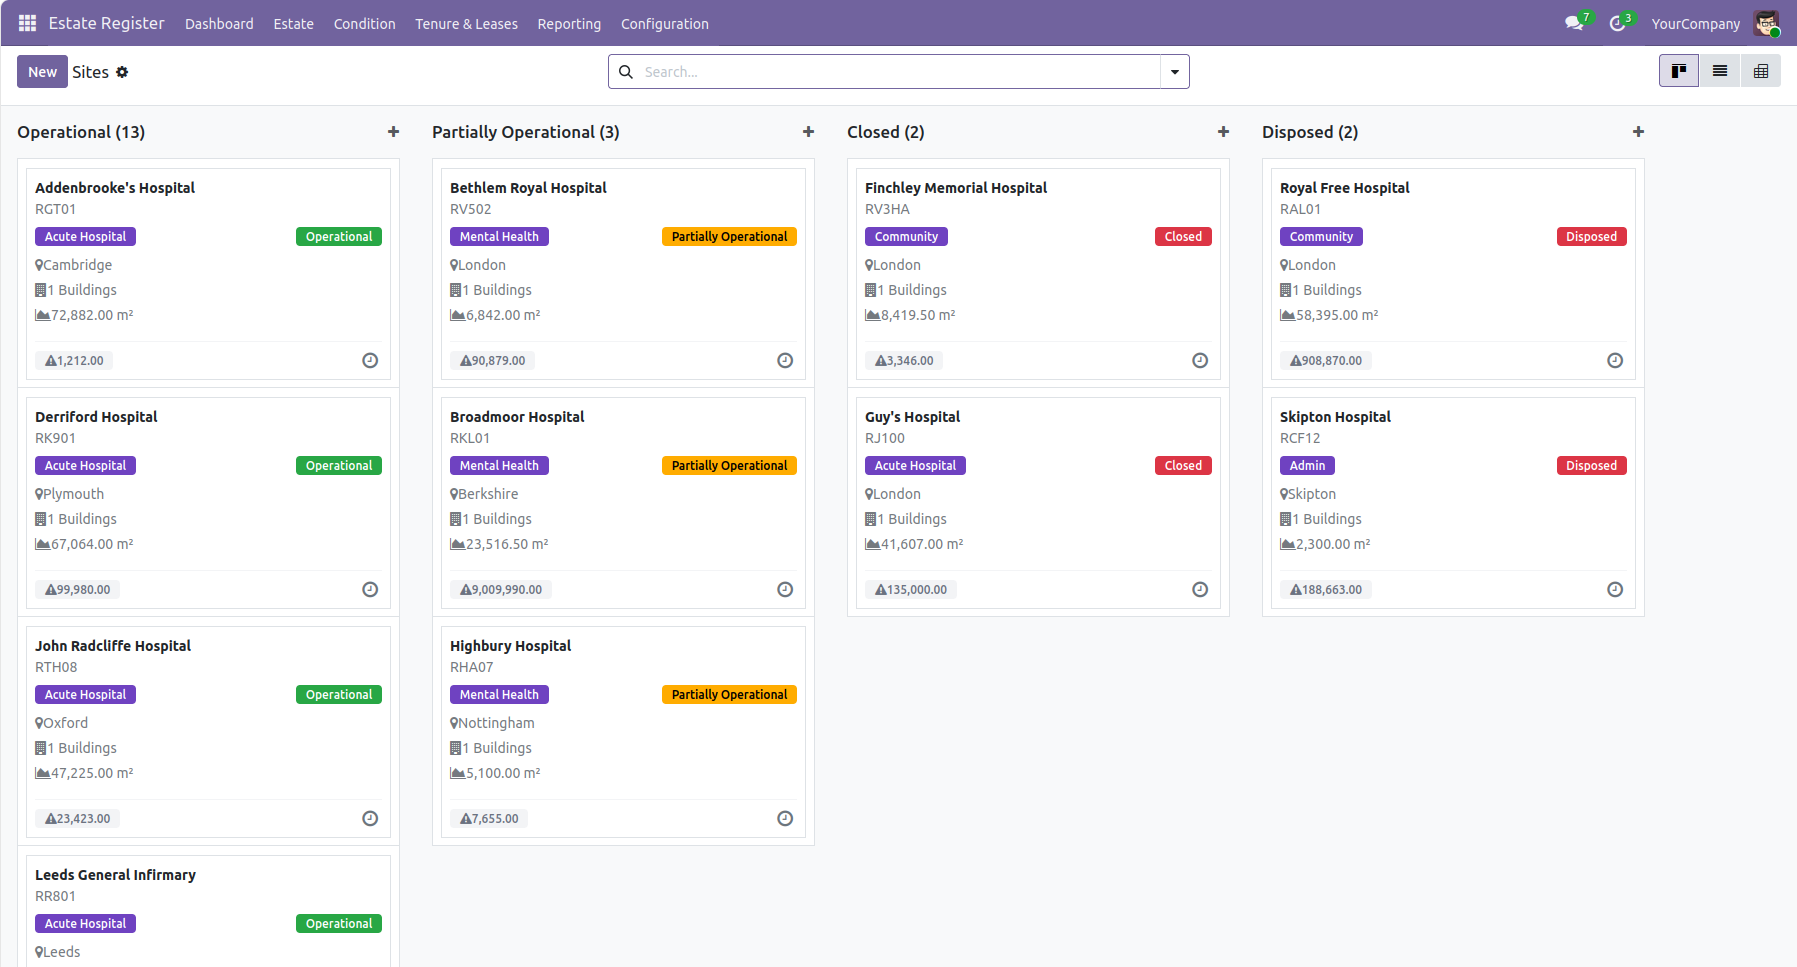Open the Estate menu
Image resolution: width=1797 pixels, height=967 pixels.
(294, 24)
